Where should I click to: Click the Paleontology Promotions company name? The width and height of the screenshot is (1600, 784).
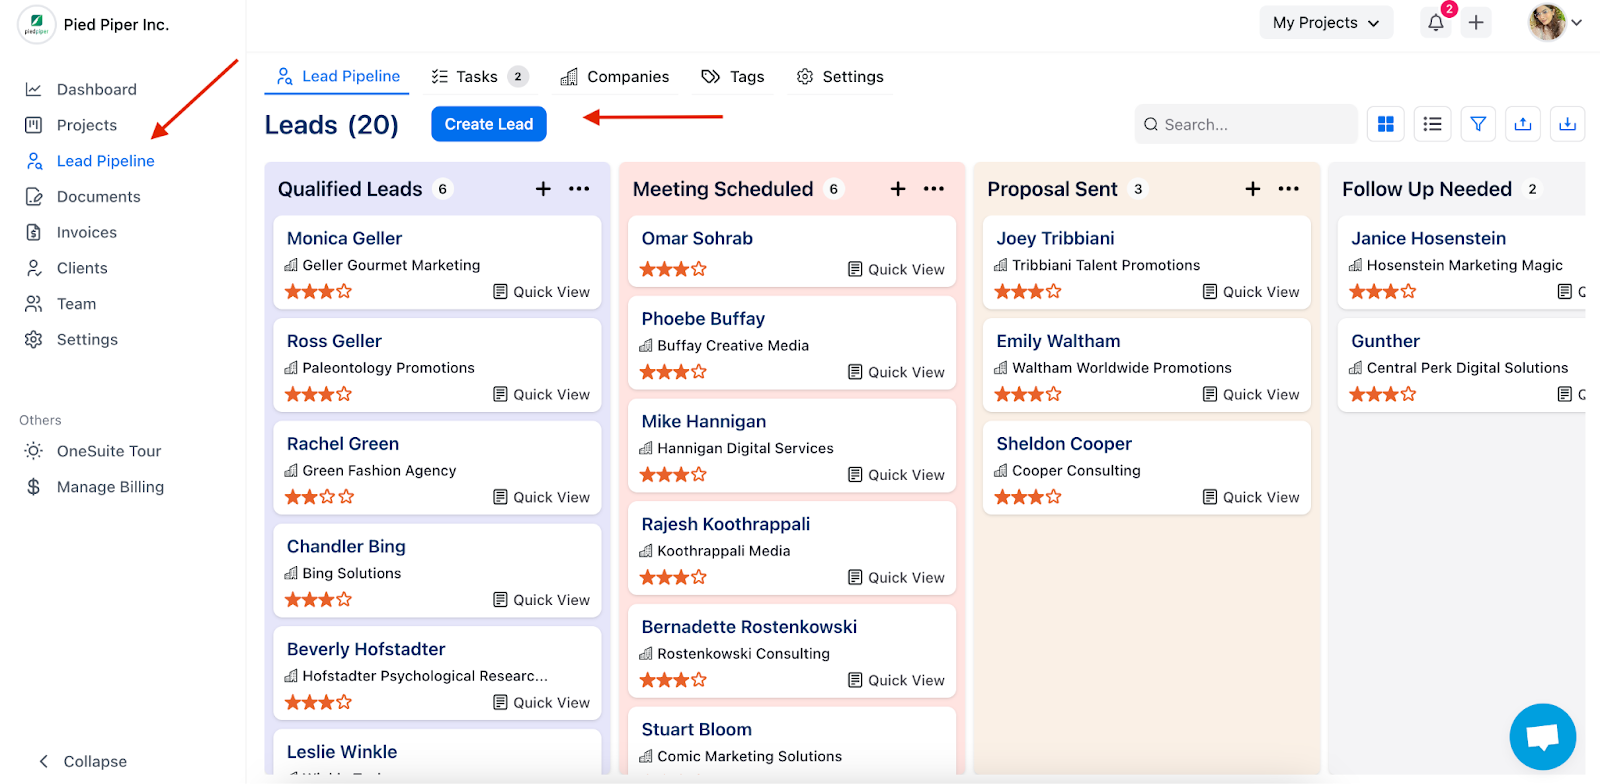click(x=388, y=368)
